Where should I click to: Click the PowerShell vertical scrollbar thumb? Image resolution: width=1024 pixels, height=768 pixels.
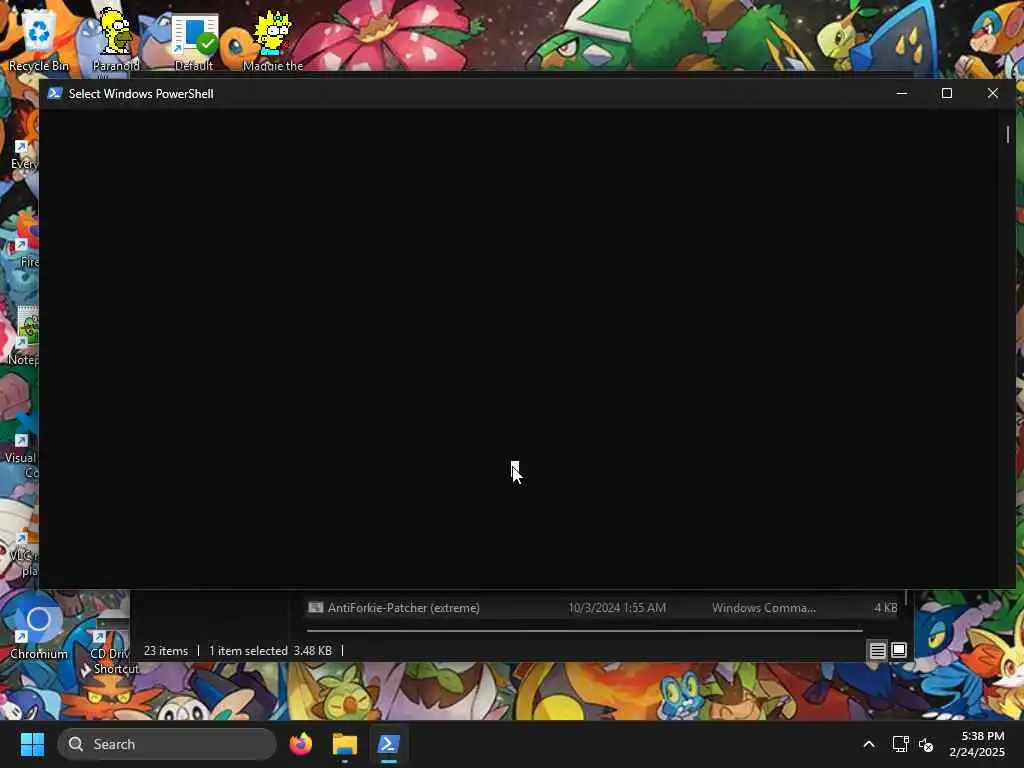coord(1008,135)
